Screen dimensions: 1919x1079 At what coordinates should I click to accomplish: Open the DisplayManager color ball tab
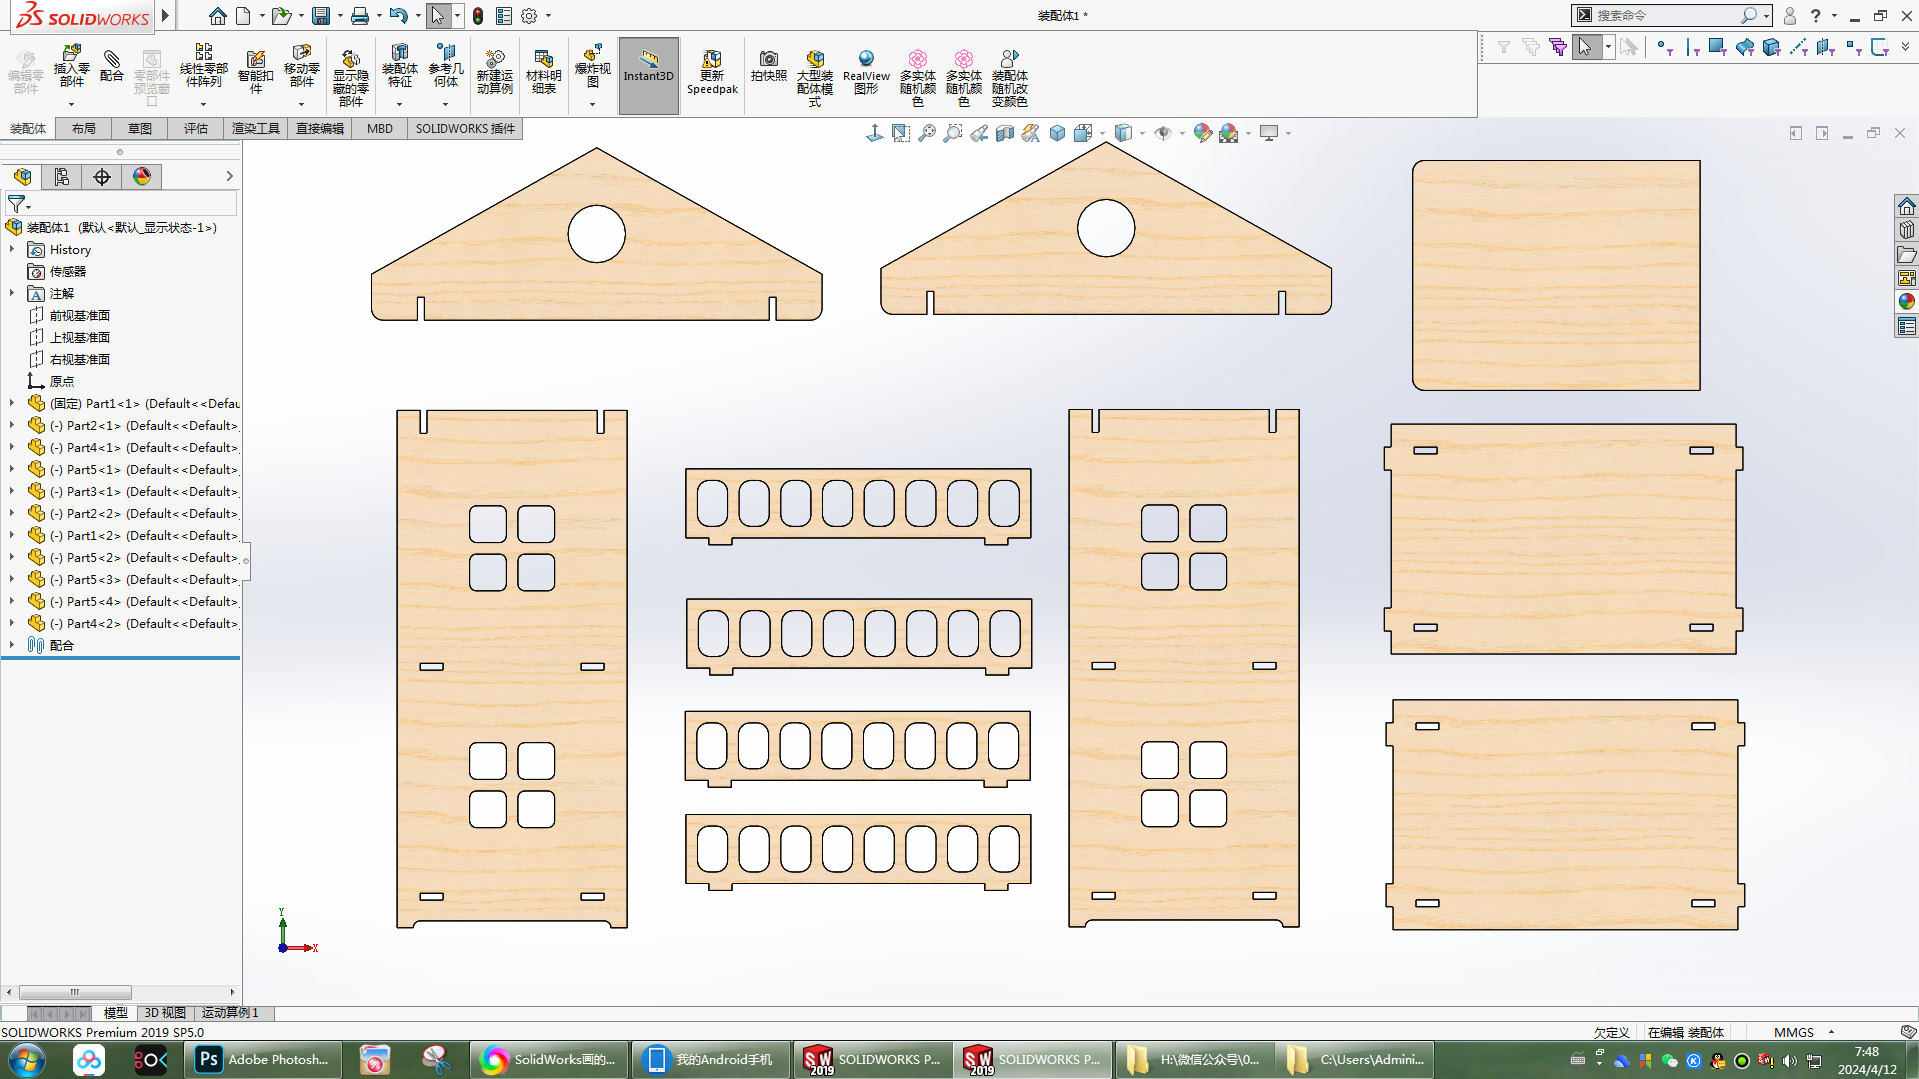coord(142,177)
